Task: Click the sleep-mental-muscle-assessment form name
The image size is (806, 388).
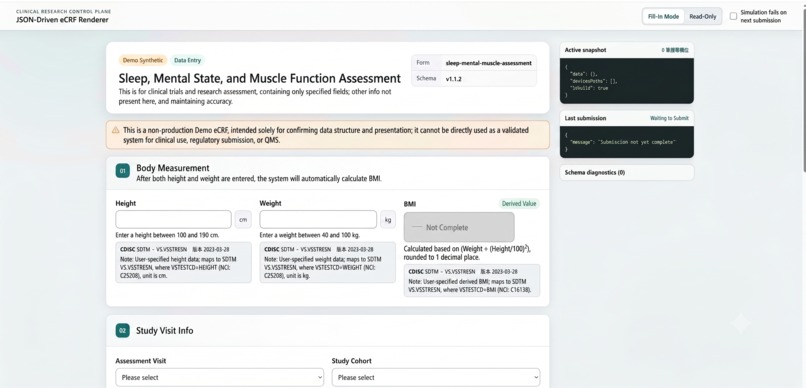Action: tap(488, 63)
